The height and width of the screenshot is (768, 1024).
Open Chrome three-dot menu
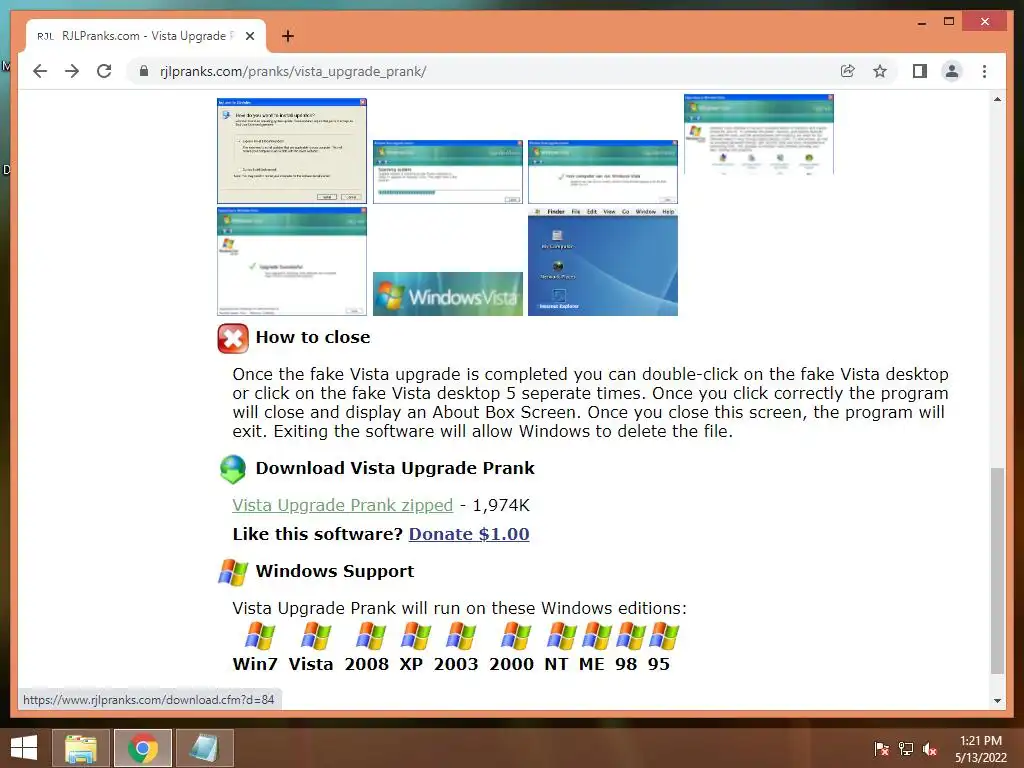click(984, 71)
